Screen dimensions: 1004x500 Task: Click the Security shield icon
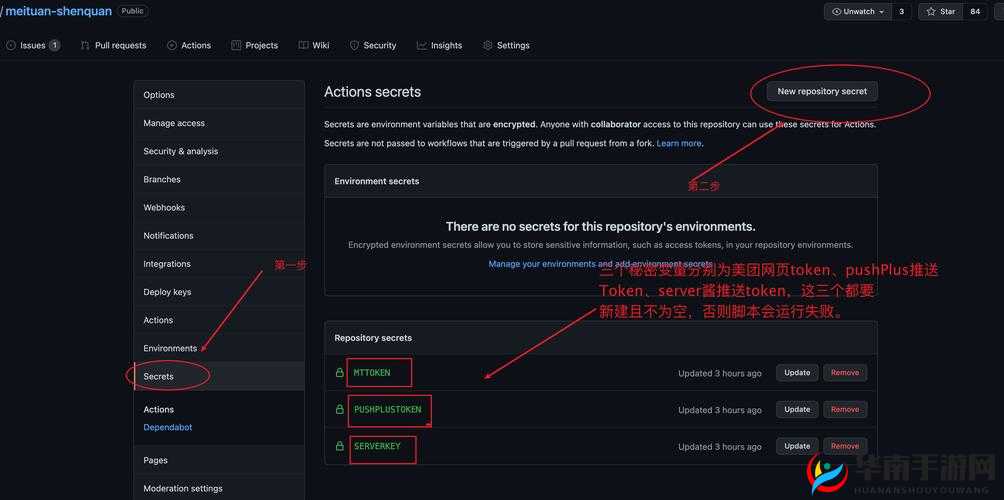coord(354,45)
